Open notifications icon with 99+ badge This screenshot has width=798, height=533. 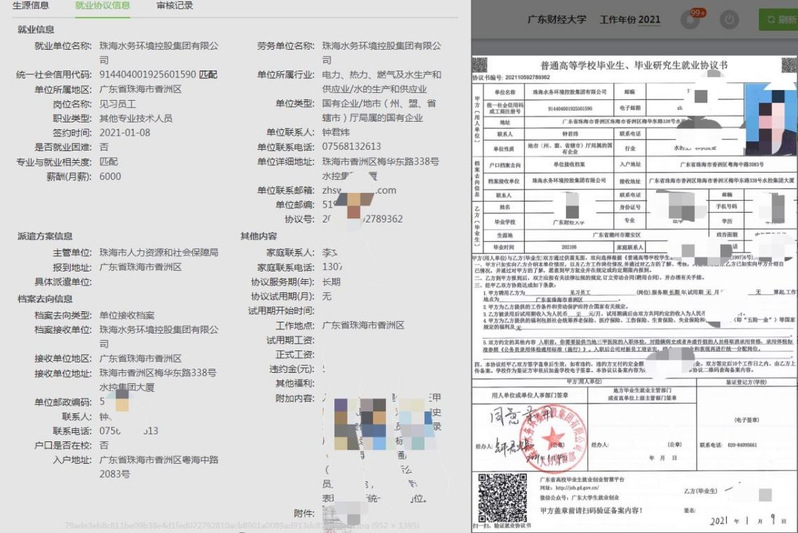click(x=691, y=19)
